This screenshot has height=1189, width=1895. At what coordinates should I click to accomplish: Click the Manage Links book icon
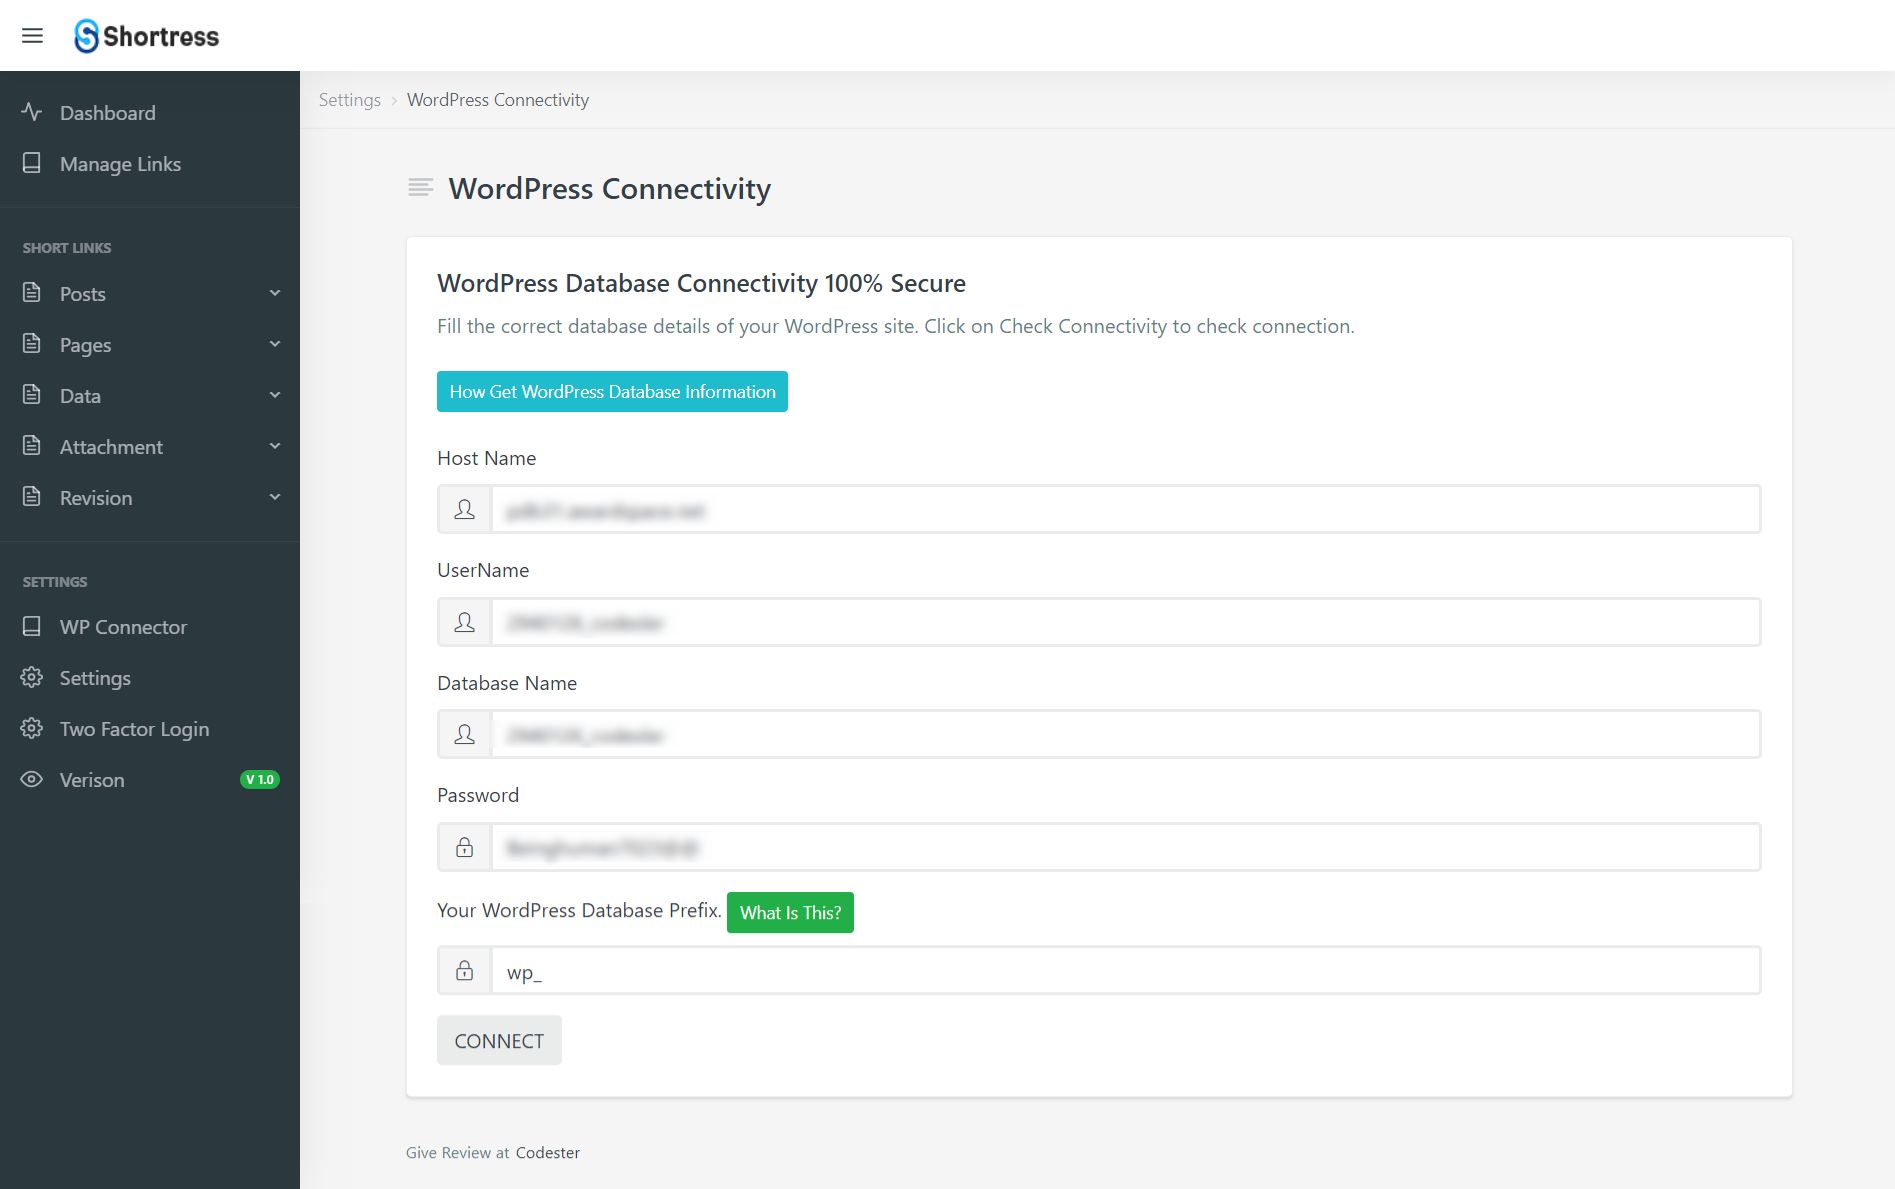click(x=32, y=163)
